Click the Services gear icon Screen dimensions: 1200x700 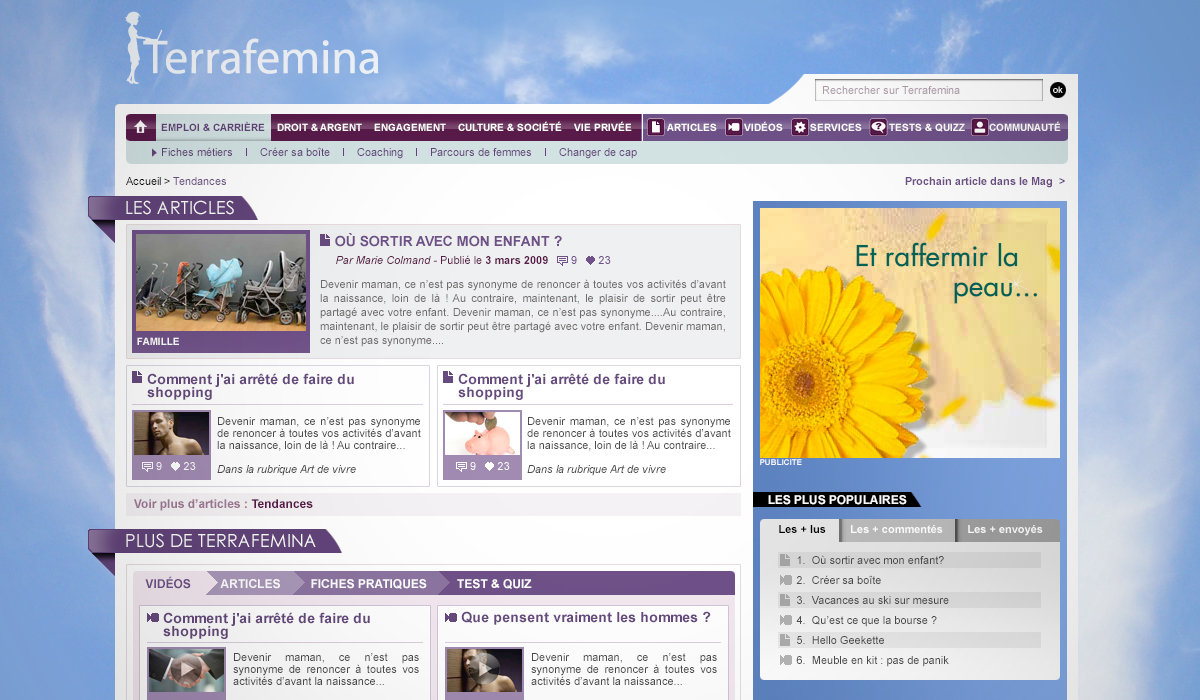[800, 127]
